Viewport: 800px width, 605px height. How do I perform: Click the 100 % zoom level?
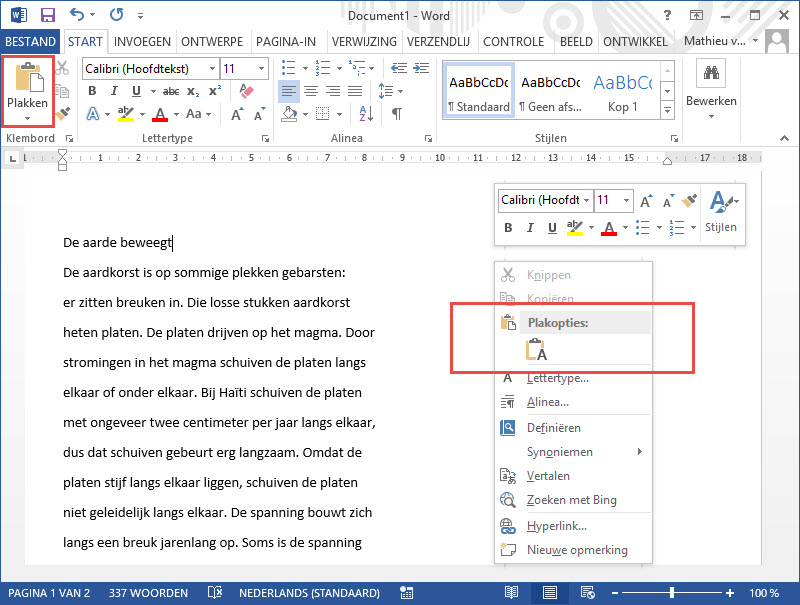click(764, 593)
